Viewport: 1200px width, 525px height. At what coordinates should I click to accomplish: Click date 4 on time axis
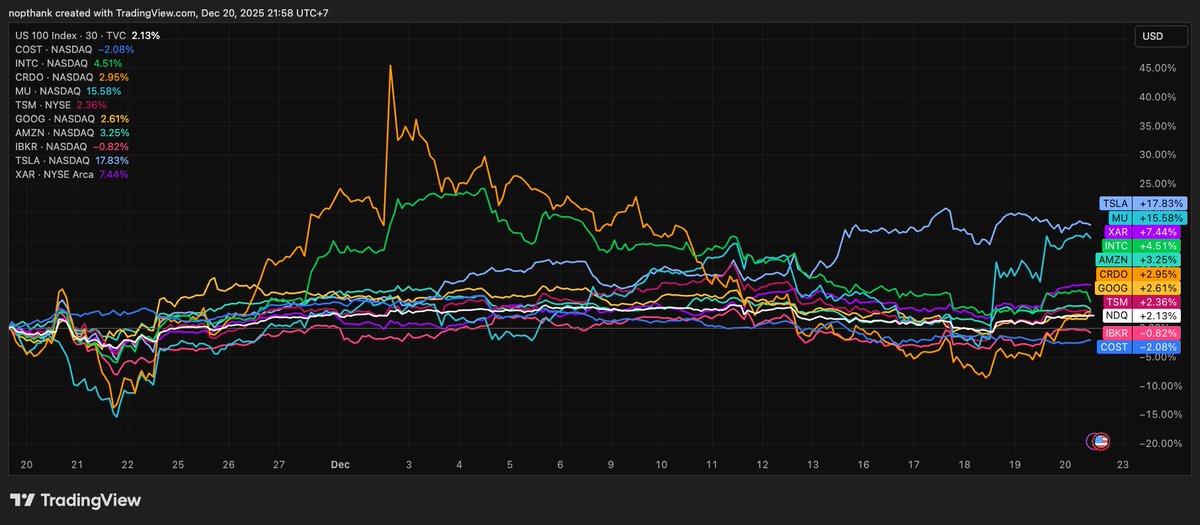pos(459,465)
